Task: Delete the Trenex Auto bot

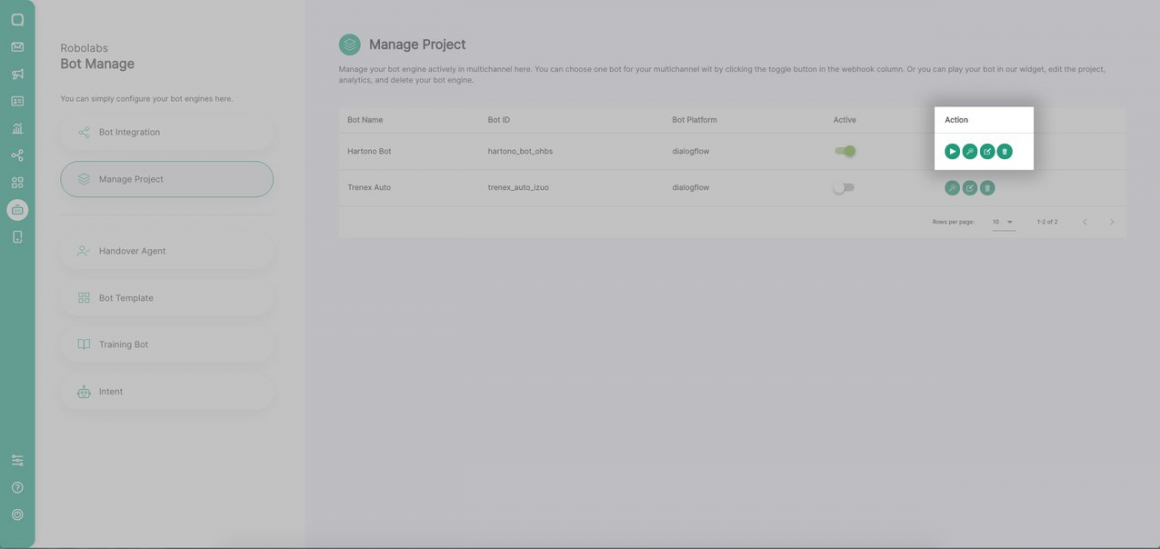Action: (987, 188)
